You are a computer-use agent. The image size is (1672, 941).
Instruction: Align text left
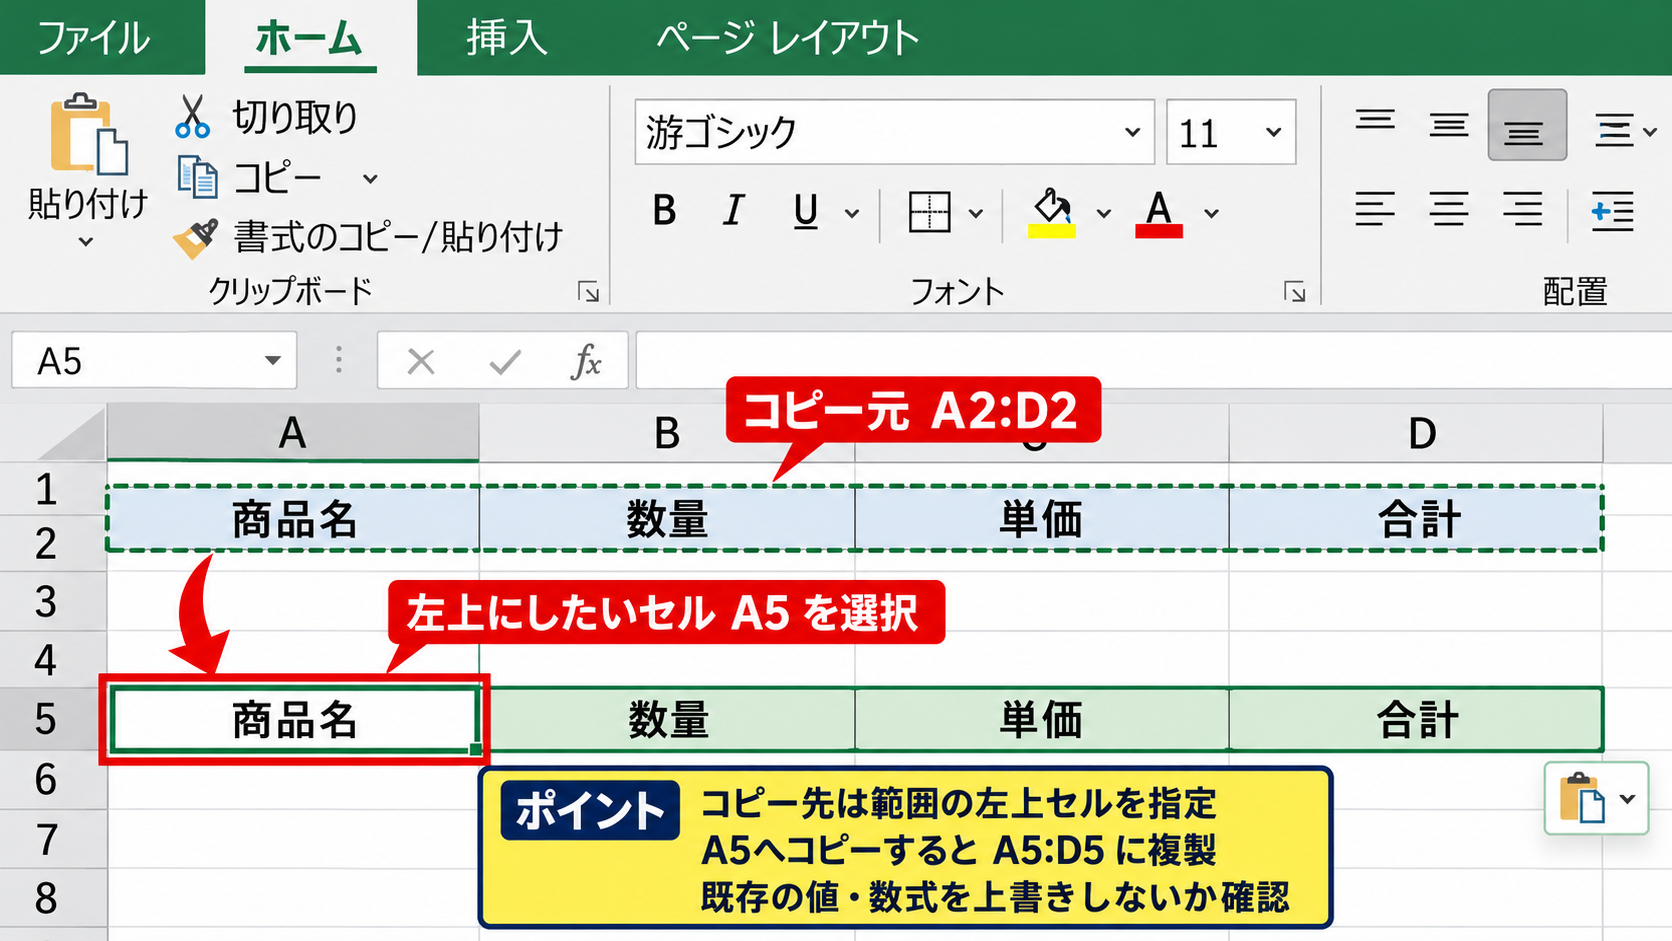click(x=1375, y=210)
